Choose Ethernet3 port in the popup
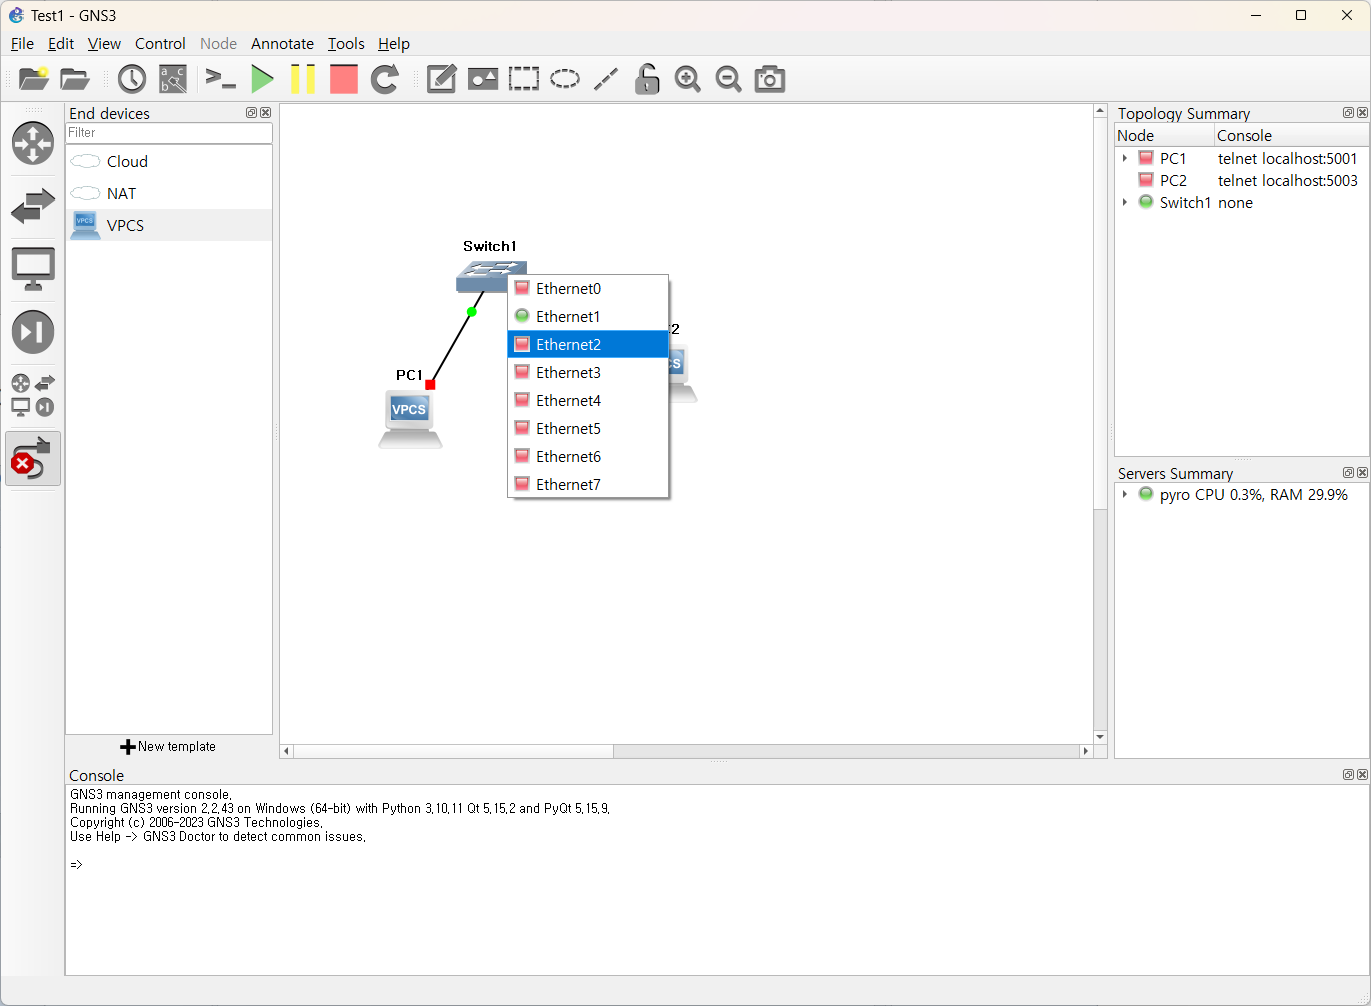The width and height of the screenshot is (1371, 1006). point(588,373)
